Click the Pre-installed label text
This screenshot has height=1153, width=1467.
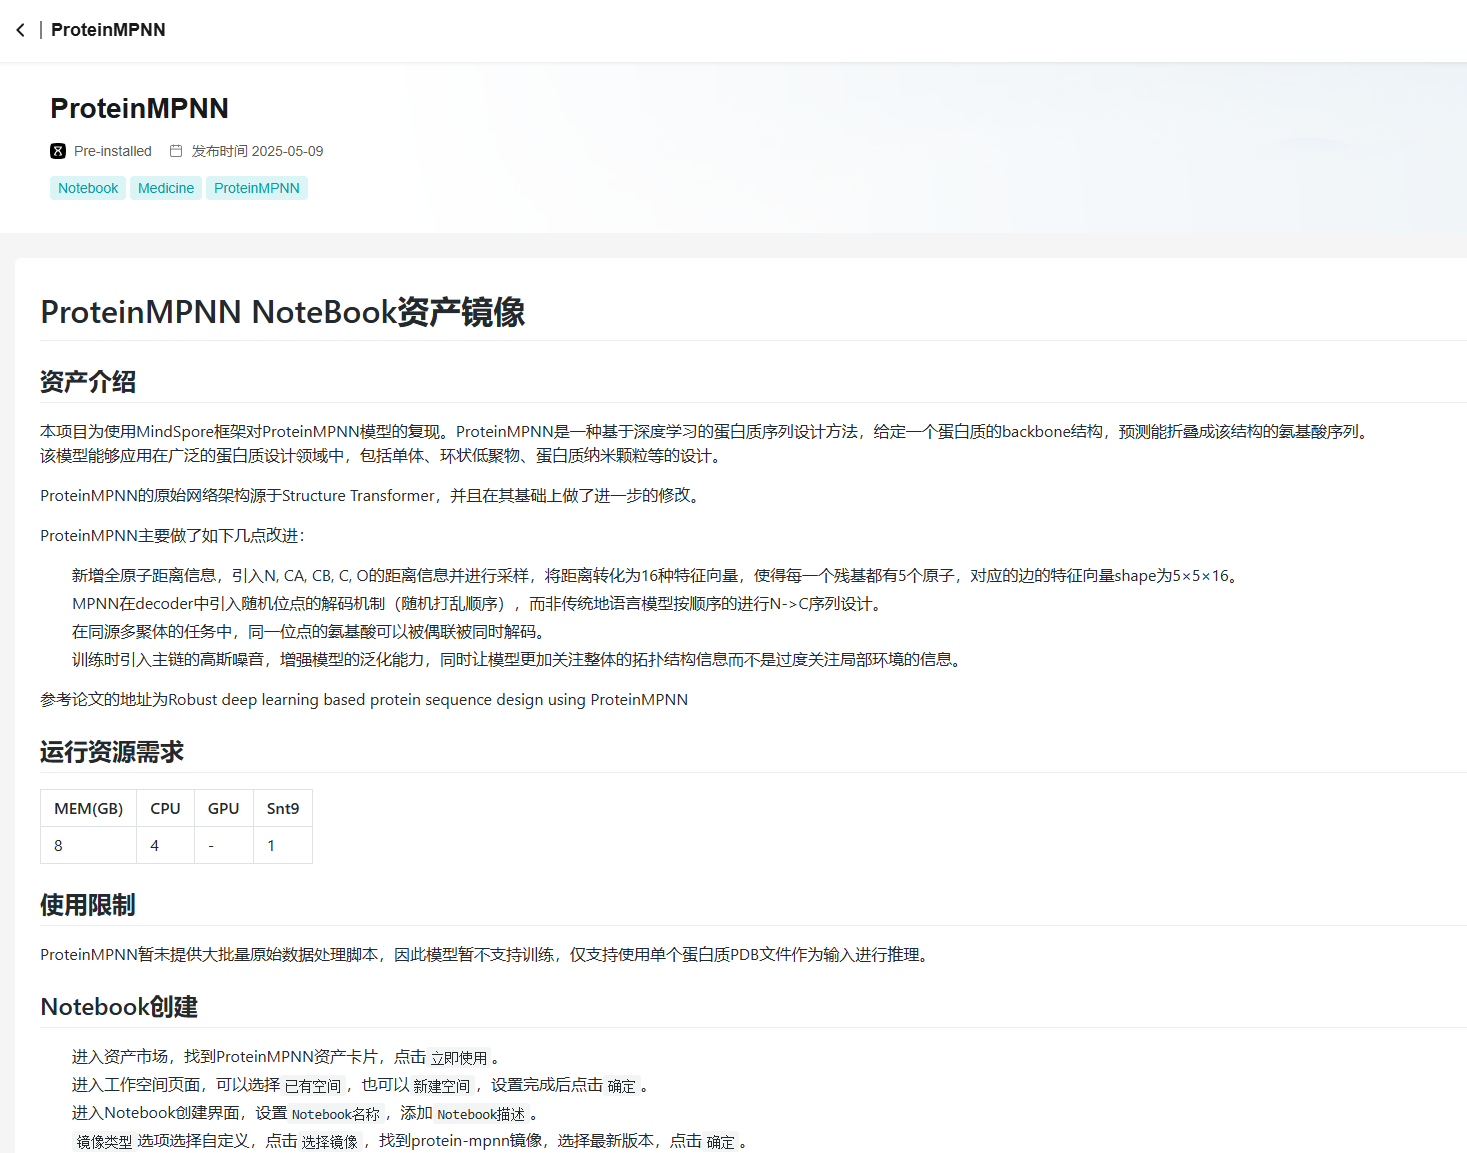point(113,151)
